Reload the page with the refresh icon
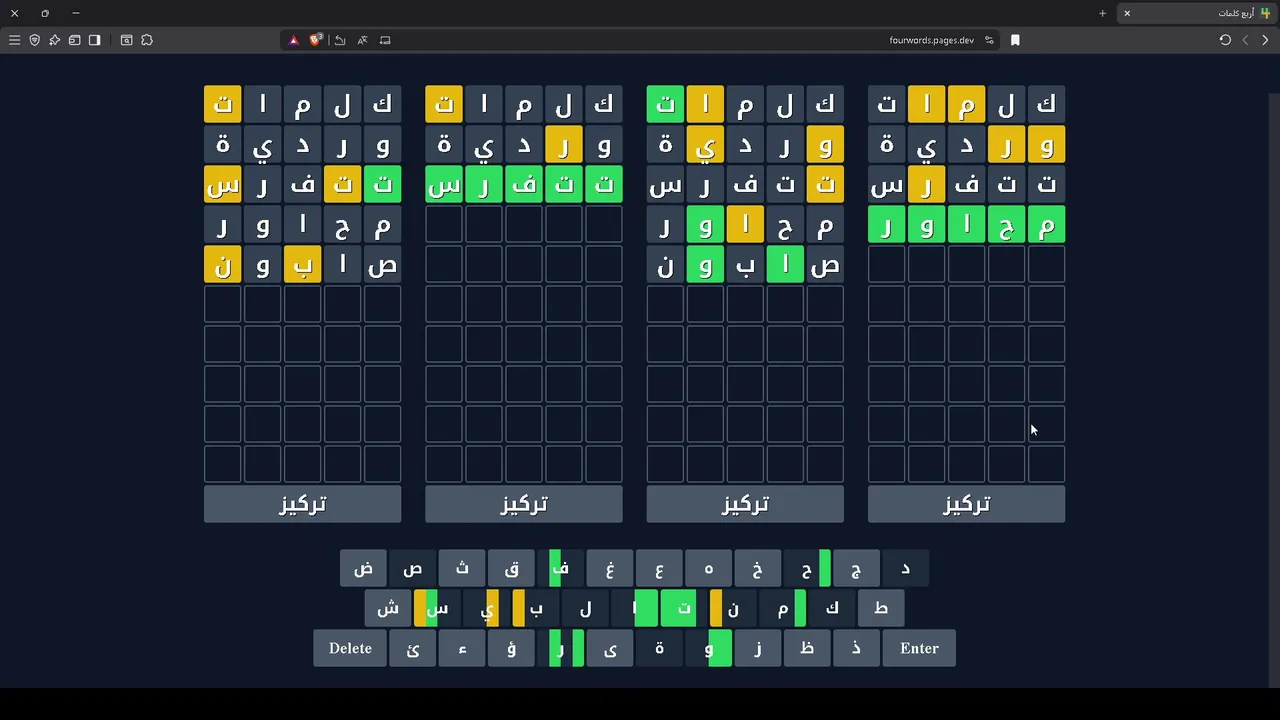Screen dimensions: 1280x720 click(x=1225, y=40)
